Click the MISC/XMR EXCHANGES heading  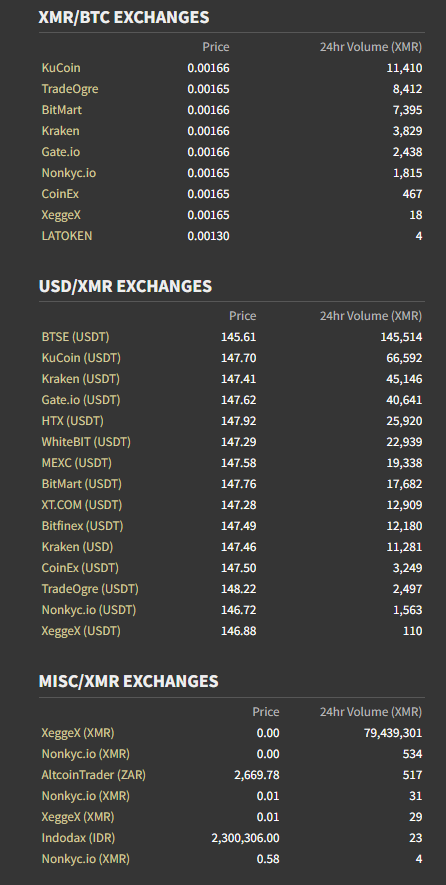(128, 681)
